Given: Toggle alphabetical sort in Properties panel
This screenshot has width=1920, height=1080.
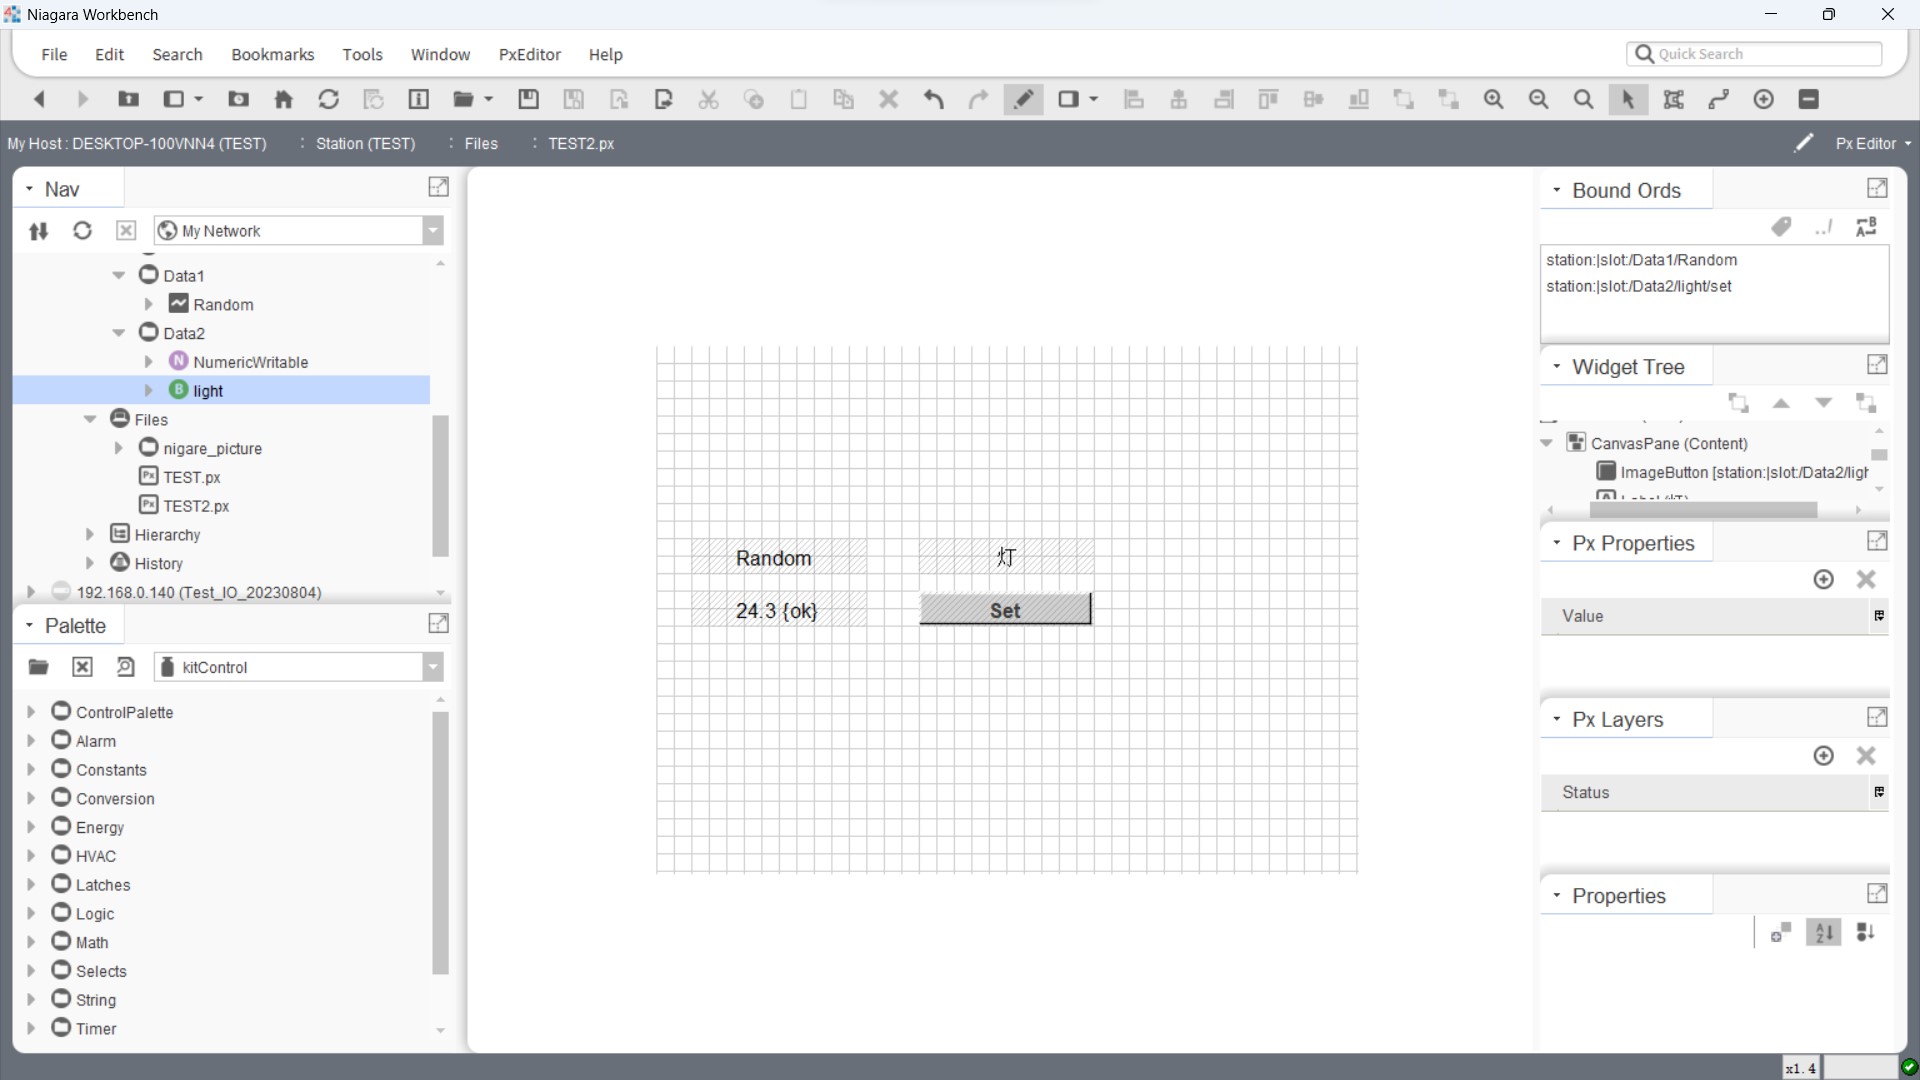Looking at the screenshot, I should 1824,933.
